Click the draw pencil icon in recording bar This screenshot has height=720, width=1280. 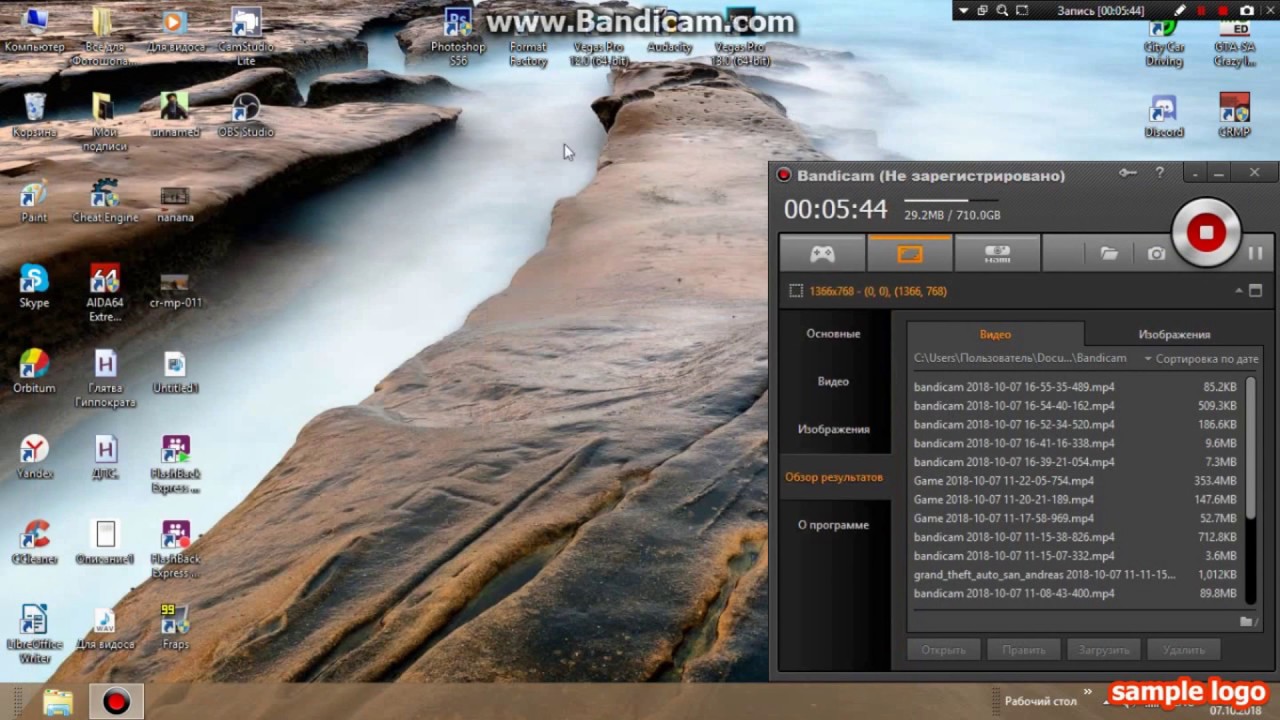coord(1181,11)
